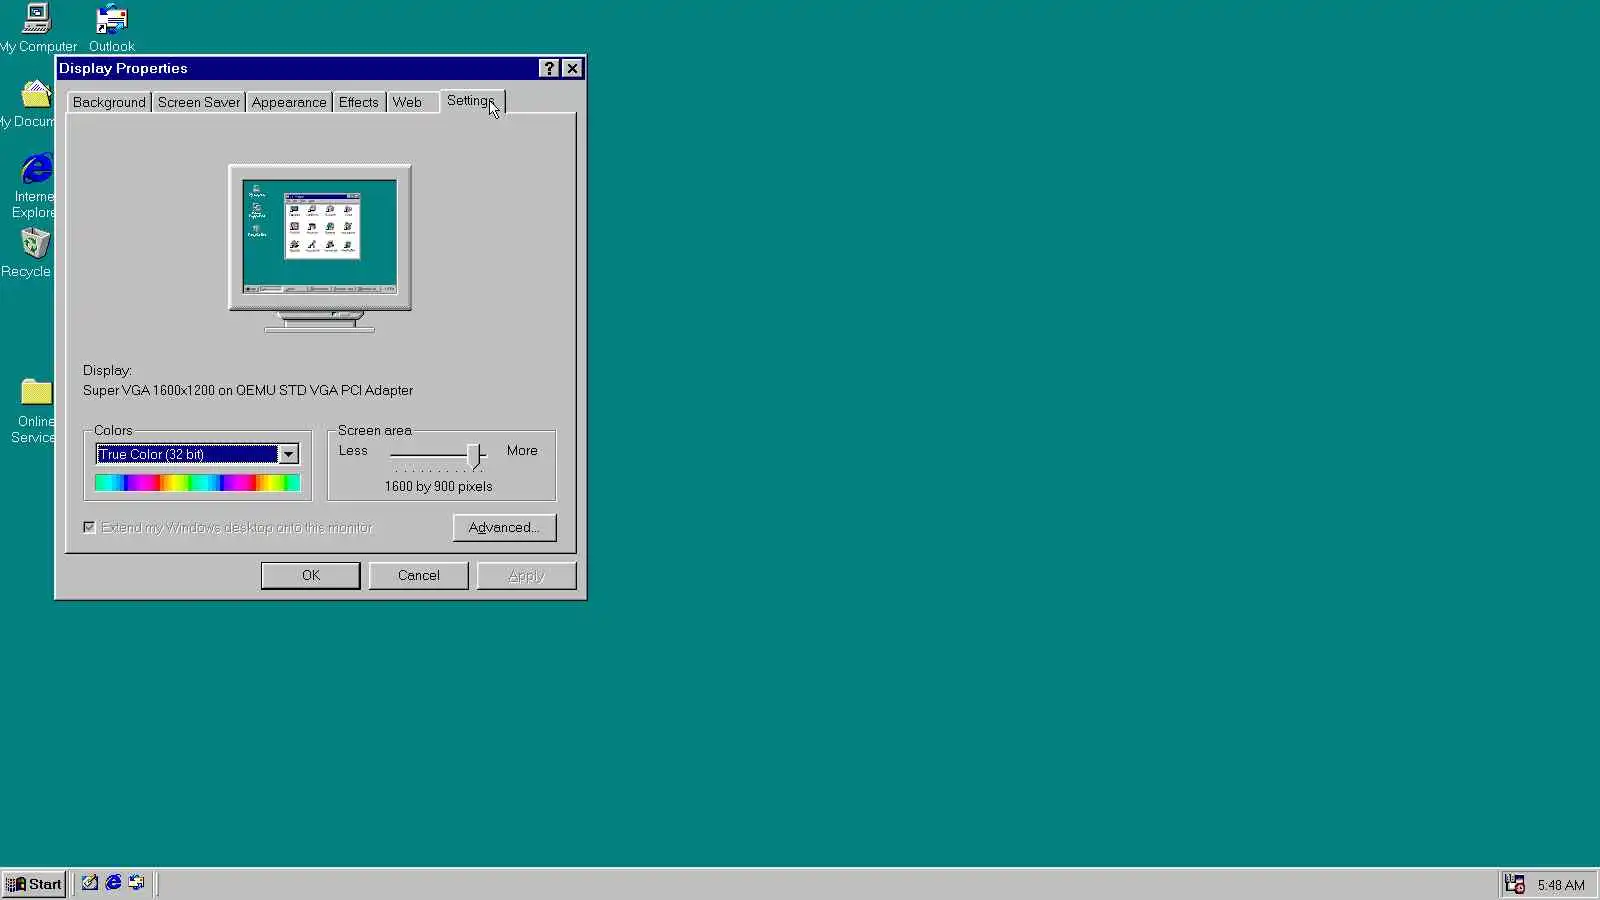Go to the Appearance tab

(289, 102)
